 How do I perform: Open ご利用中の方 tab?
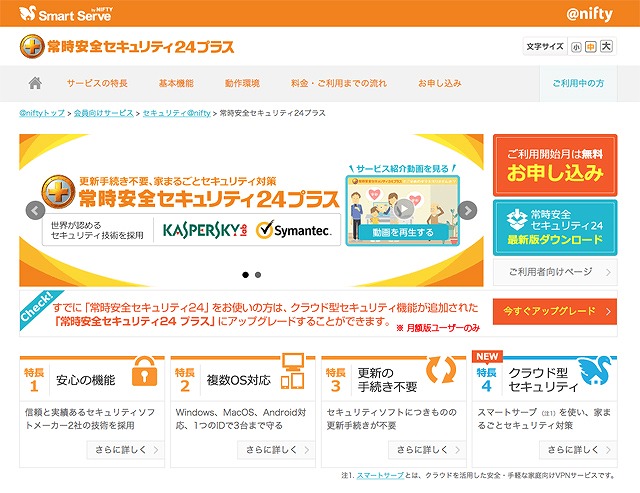pos(578,83)
